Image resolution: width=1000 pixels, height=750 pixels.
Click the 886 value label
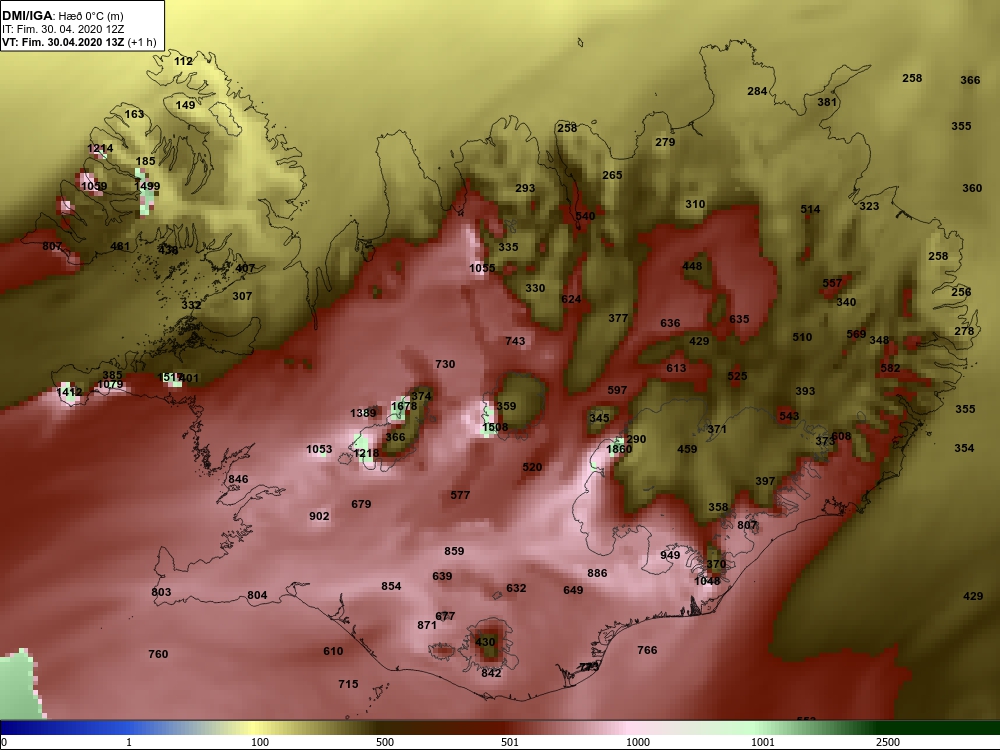597,573
